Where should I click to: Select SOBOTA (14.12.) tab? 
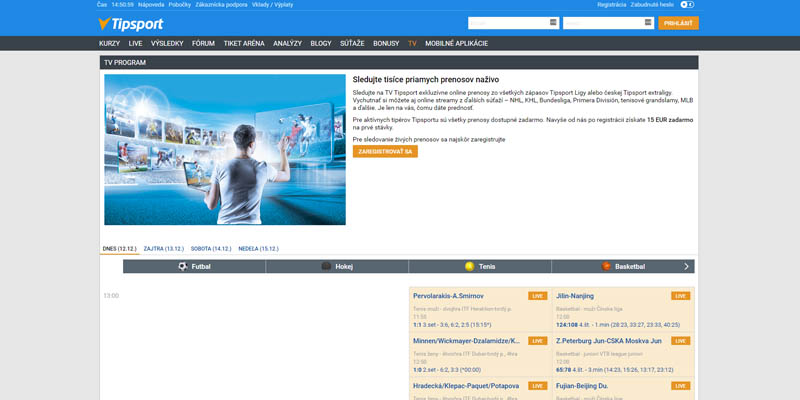click(x=211, y=248)
